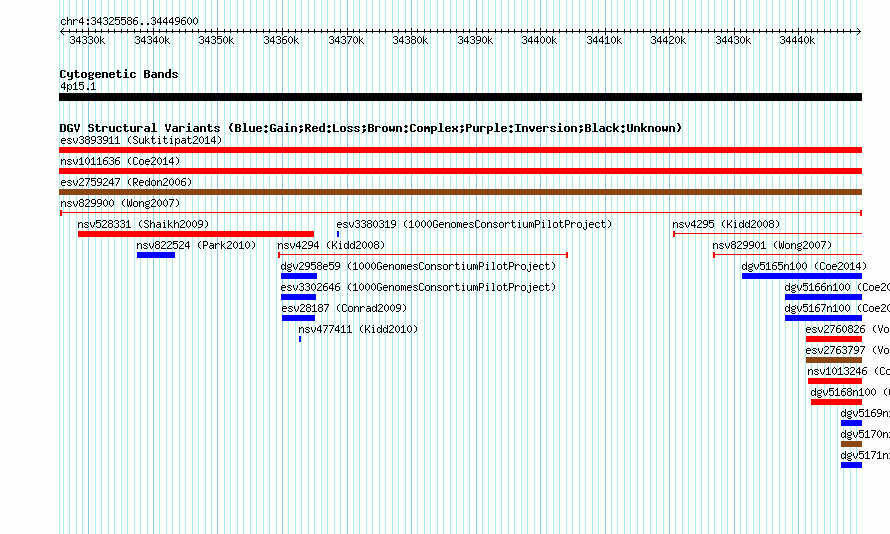The height and width of the screenshot is (534, 890).
Task: Click the 34440k ruler tick label
Action: click(797, 40)
